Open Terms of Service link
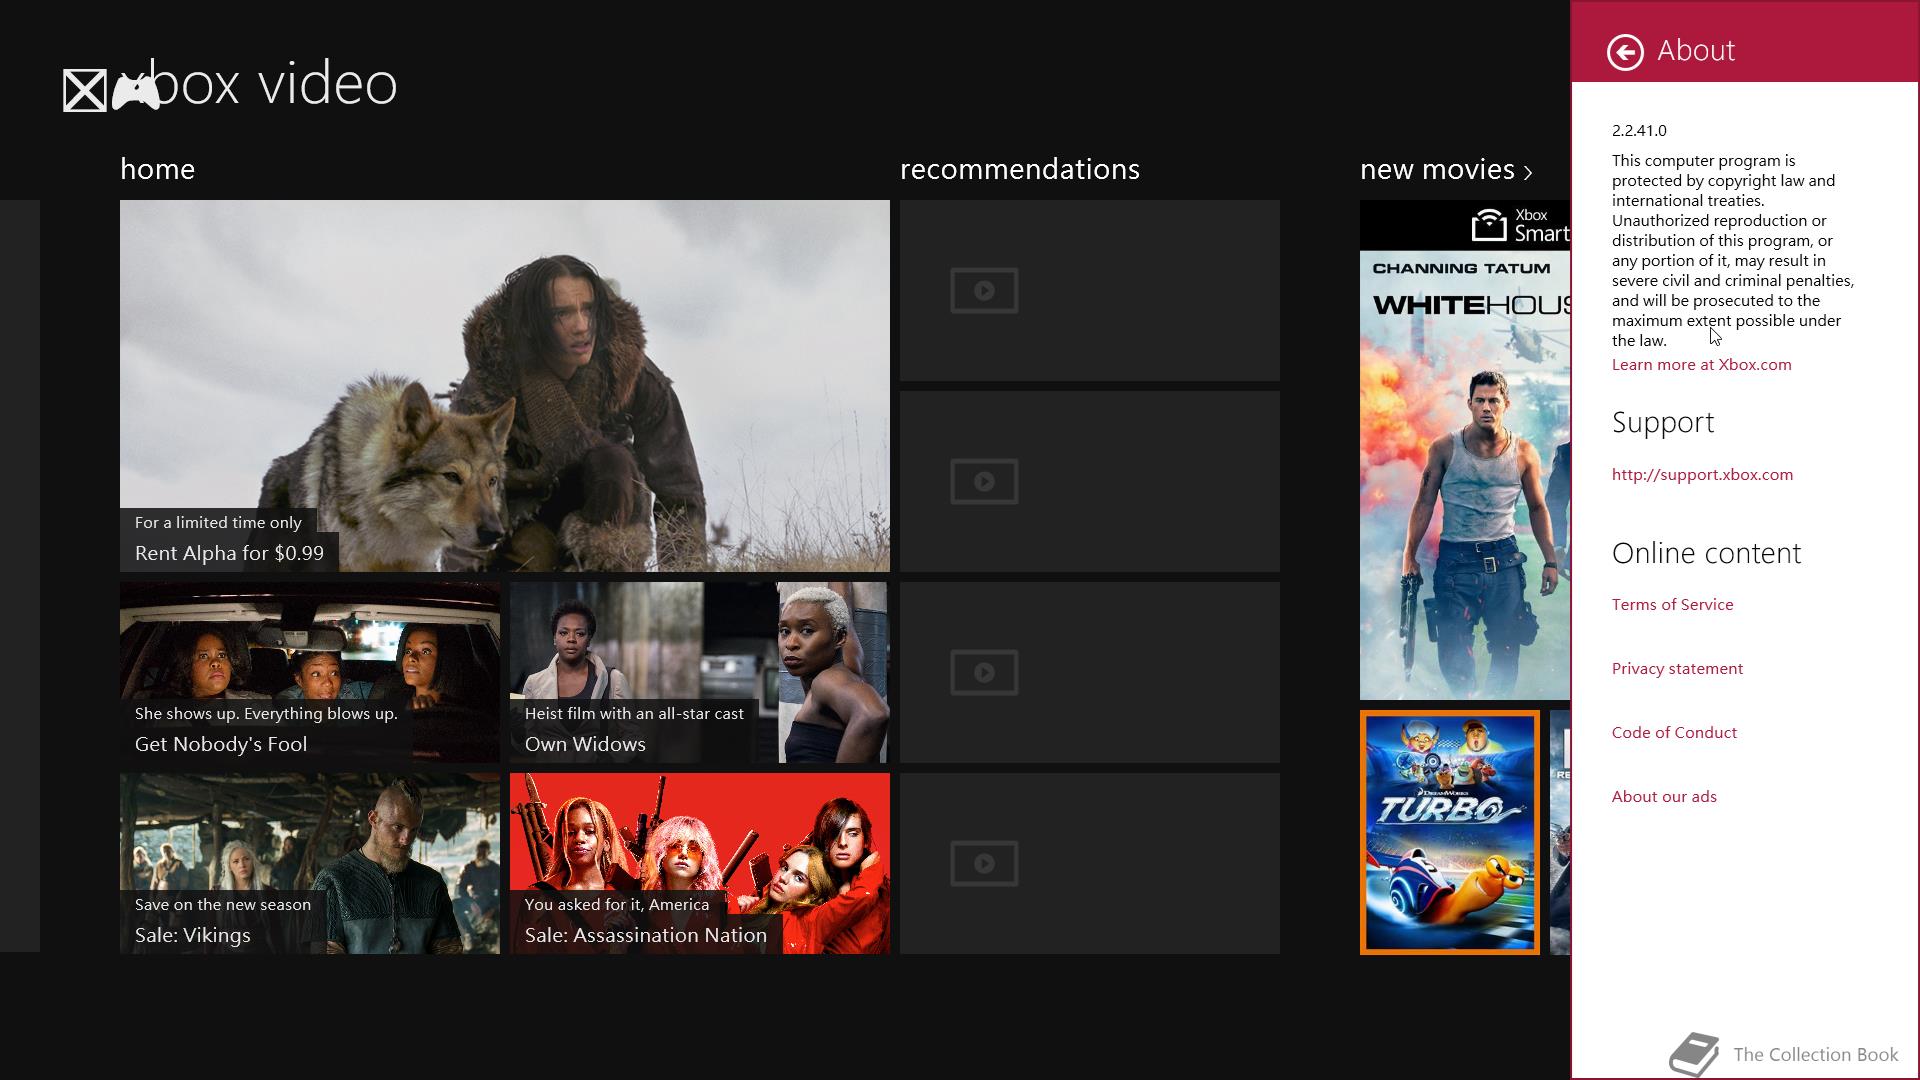This screenshot has width=1920, height=1080. coord(1672,605)
